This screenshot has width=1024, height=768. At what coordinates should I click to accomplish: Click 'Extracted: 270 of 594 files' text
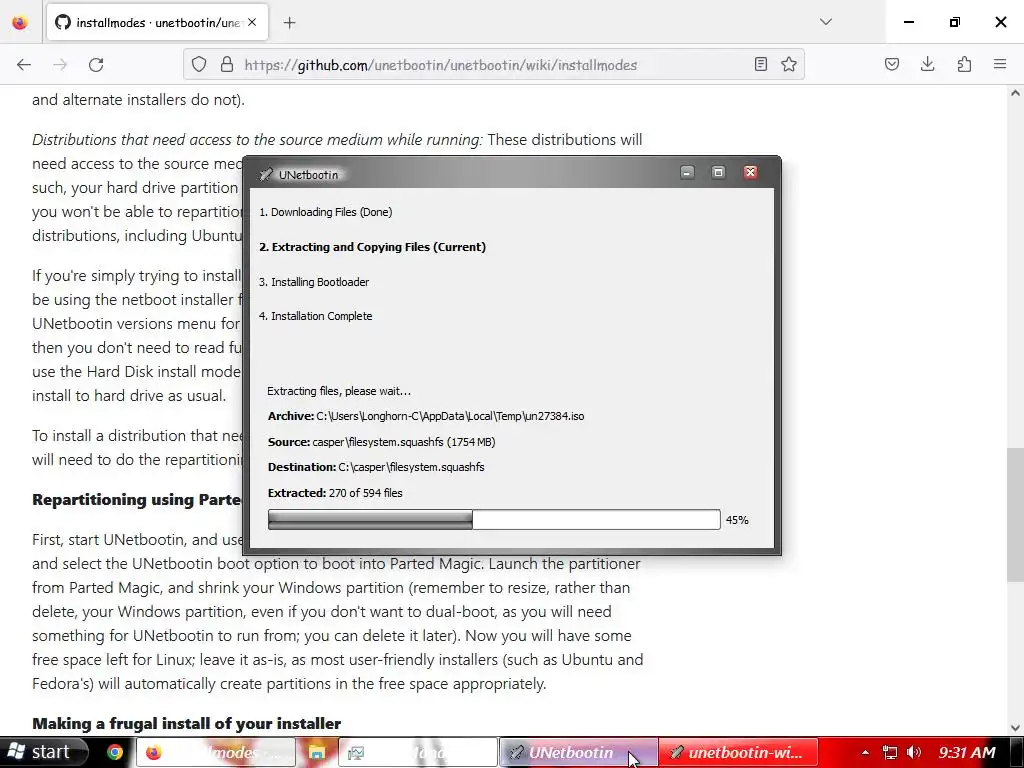coord(335,493)
